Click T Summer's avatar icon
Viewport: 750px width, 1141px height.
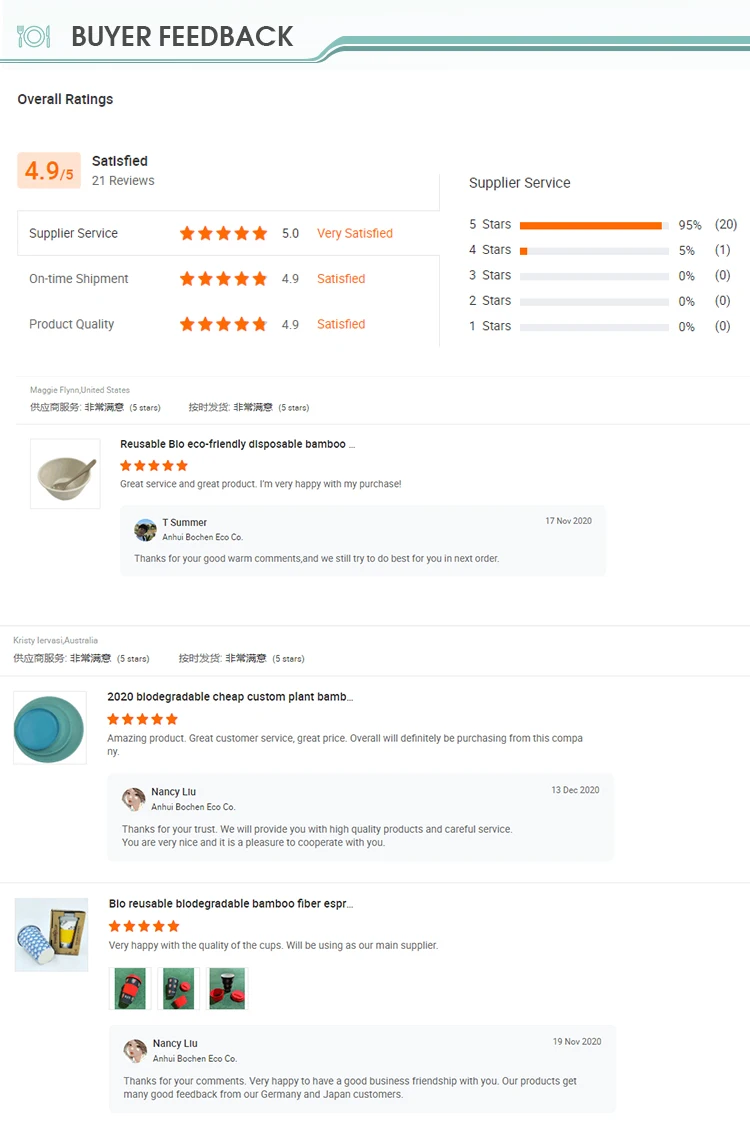[x=145, y=530]
